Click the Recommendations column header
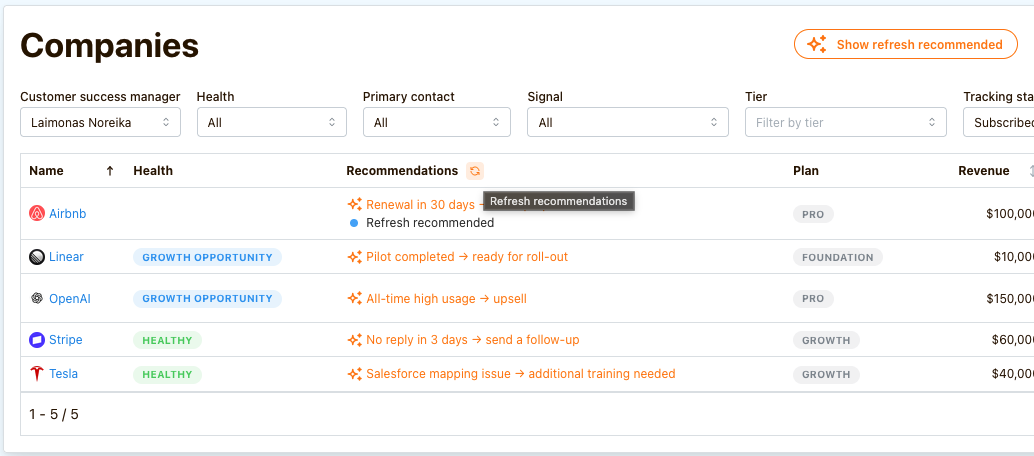 point(402,171)
